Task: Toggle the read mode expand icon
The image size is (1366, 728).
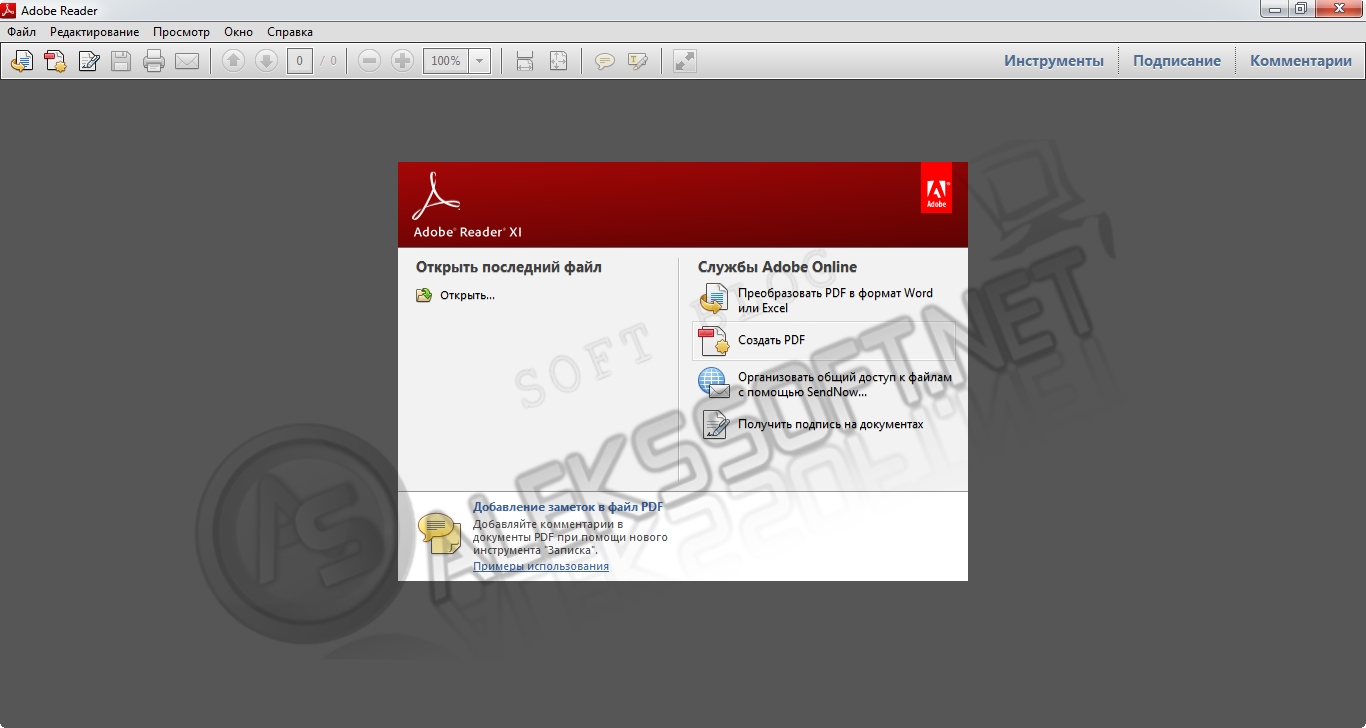Action: pos(684,61)
